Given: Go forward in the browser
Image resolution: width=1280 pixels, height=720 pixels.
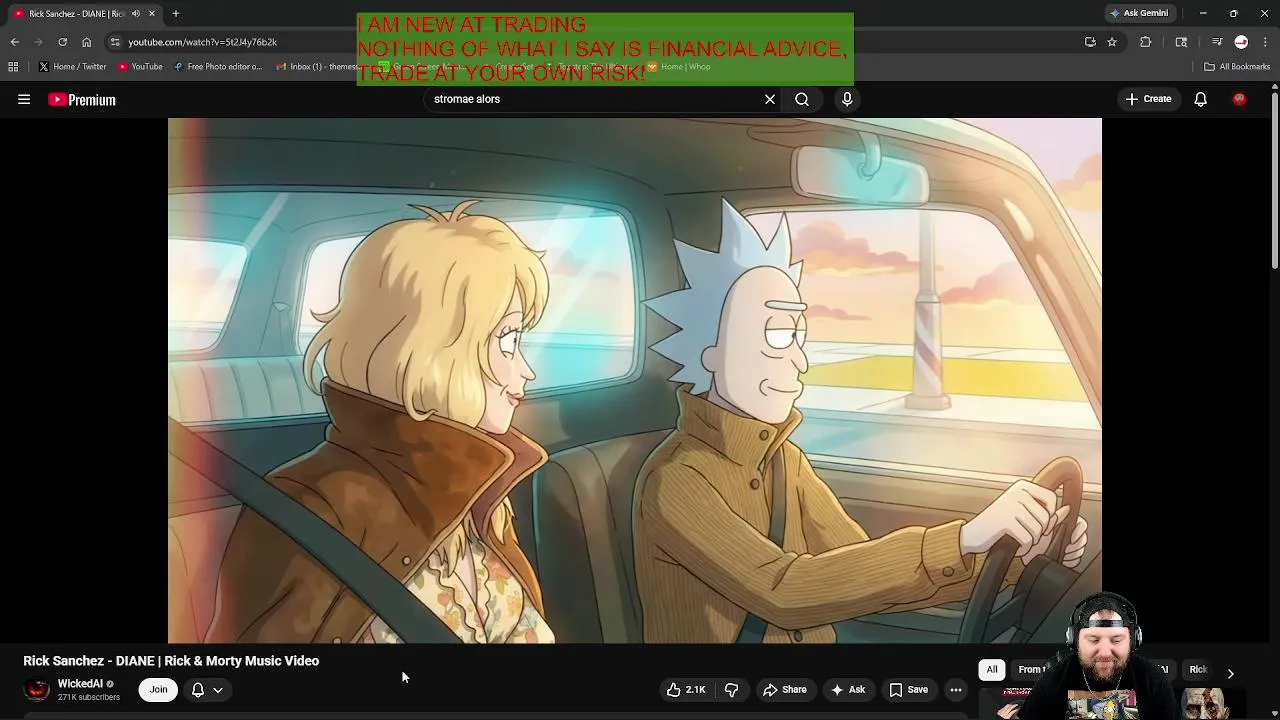Looking at the screenshot, I should tap(38, 42).
